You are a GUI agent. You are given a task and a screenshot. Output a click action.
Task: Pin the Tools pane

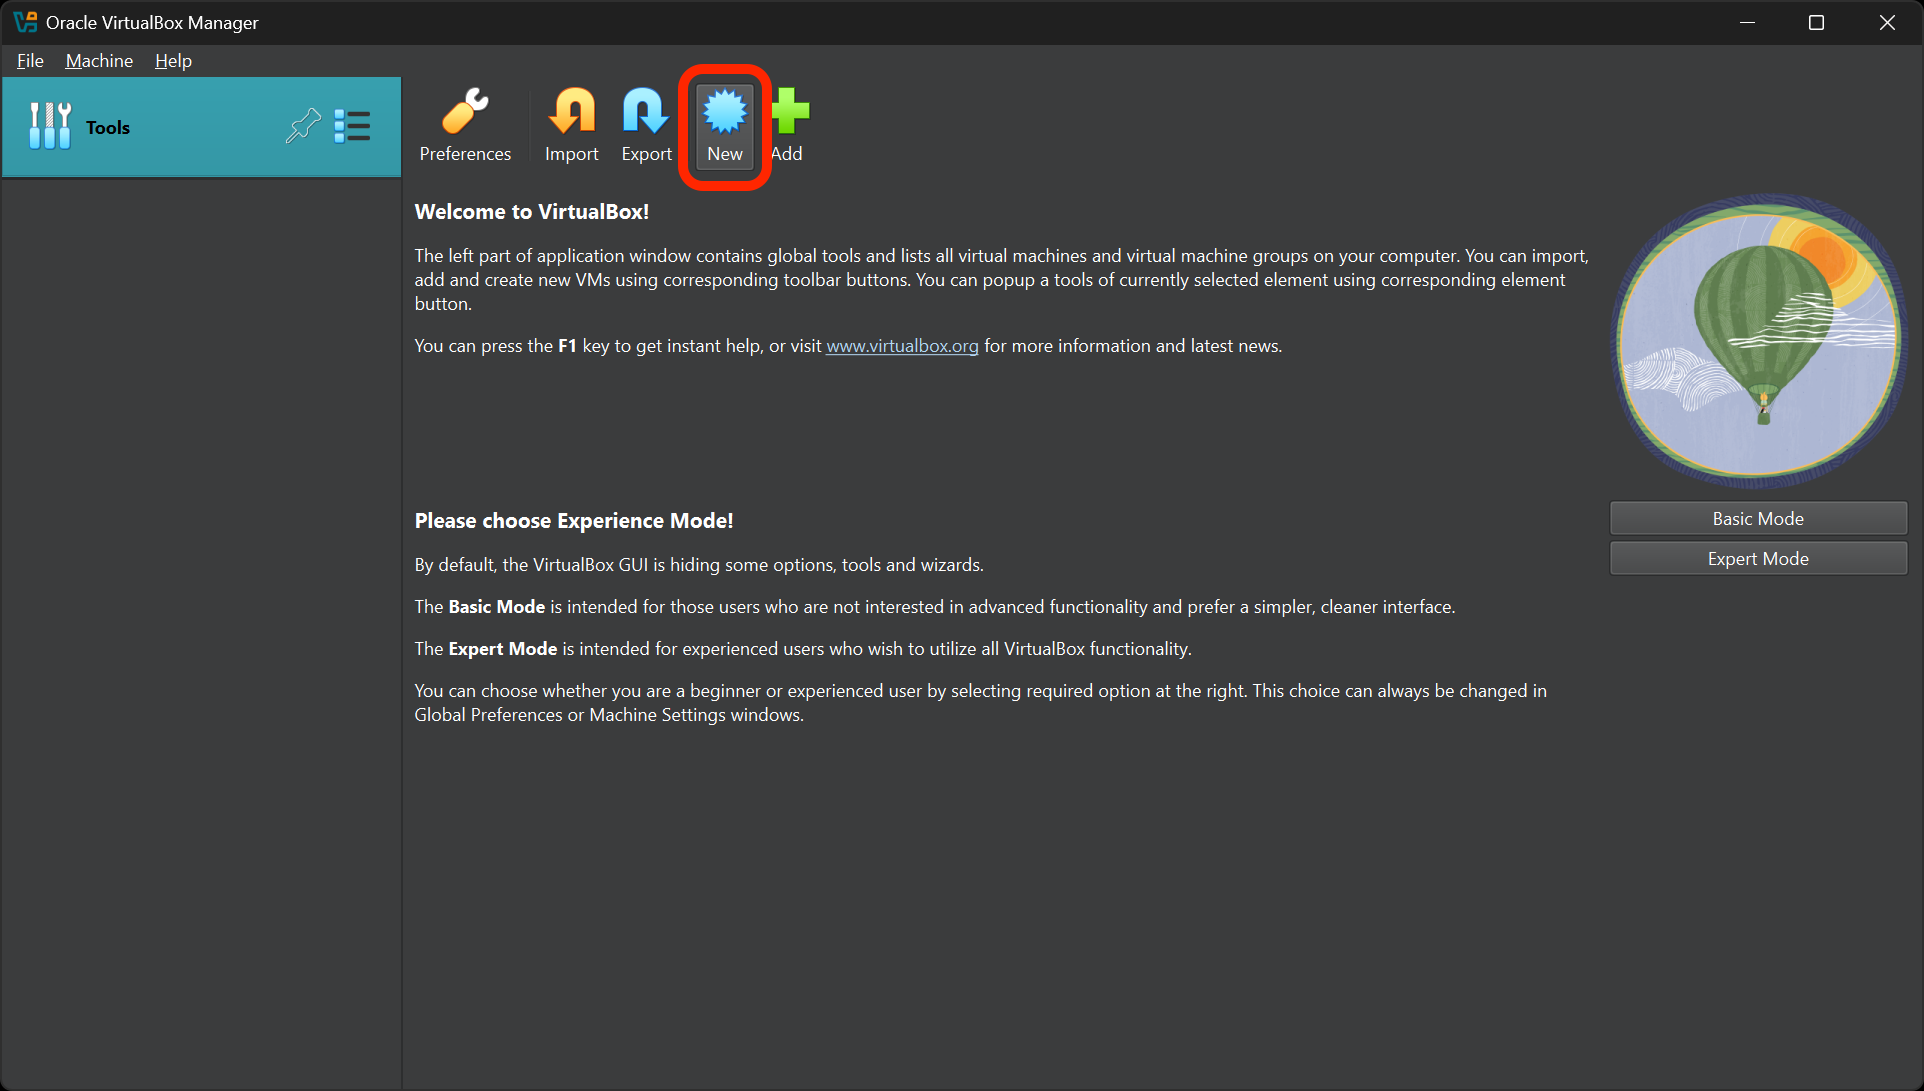tap(303, 126)
